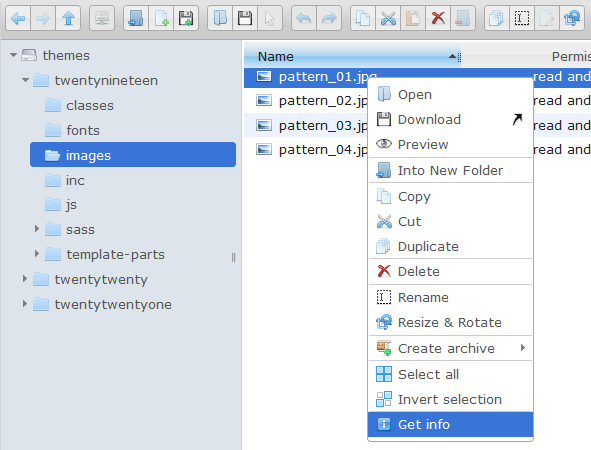Choose Select all in the context menu
This screenshot has width=591, height=450.
[450, 374]
